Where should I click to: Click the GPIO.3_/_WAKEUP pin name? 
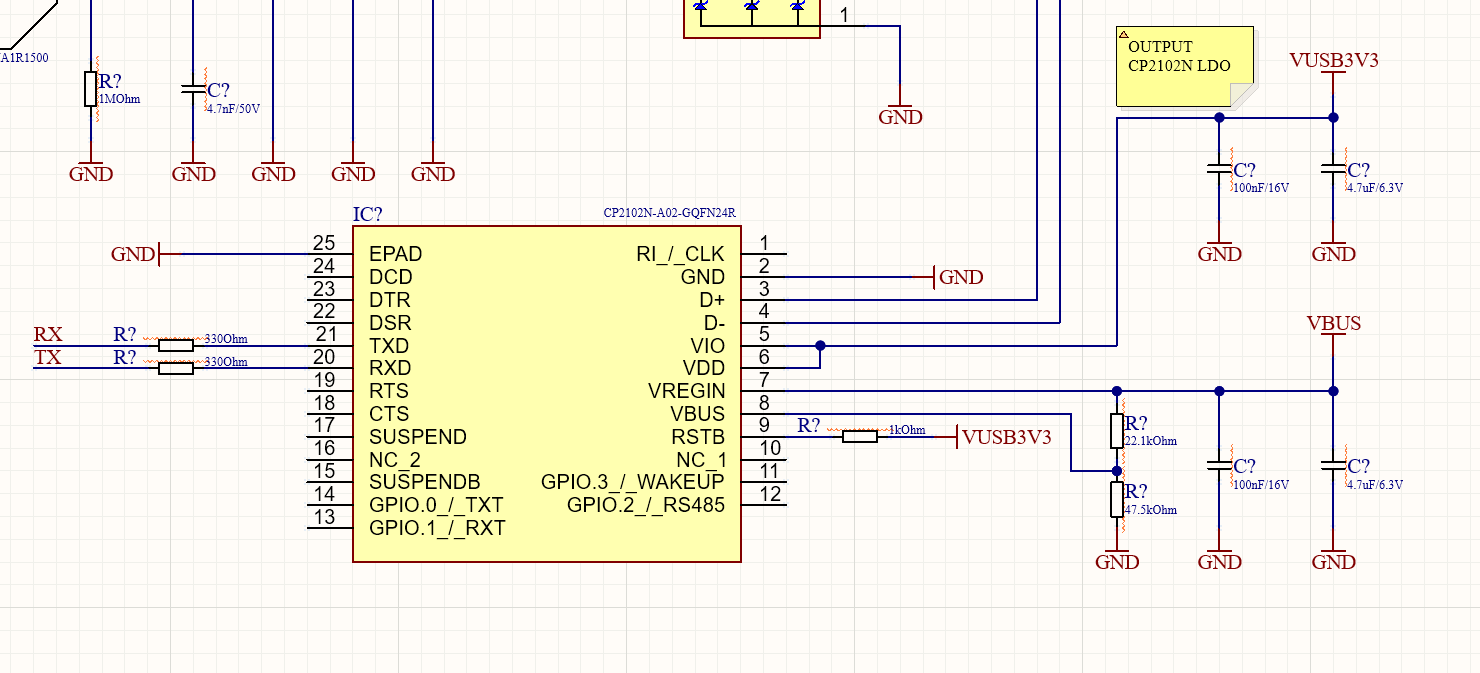(x=633, y=482)
